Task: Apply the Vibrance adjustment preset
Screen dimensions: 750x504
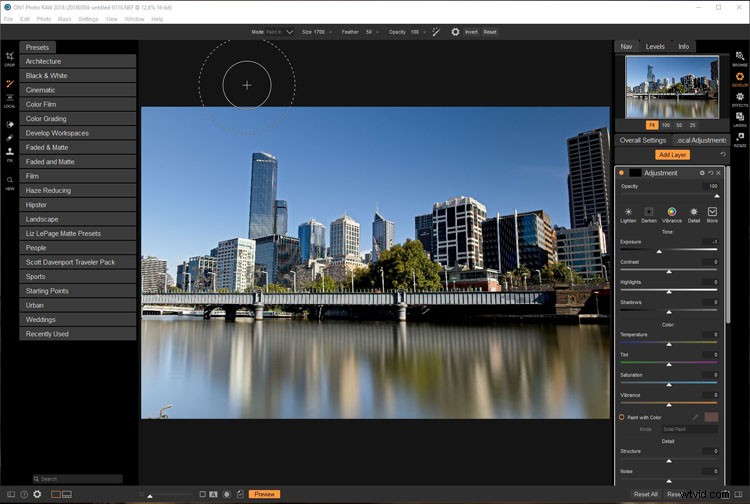Action: tap(672, 214)
